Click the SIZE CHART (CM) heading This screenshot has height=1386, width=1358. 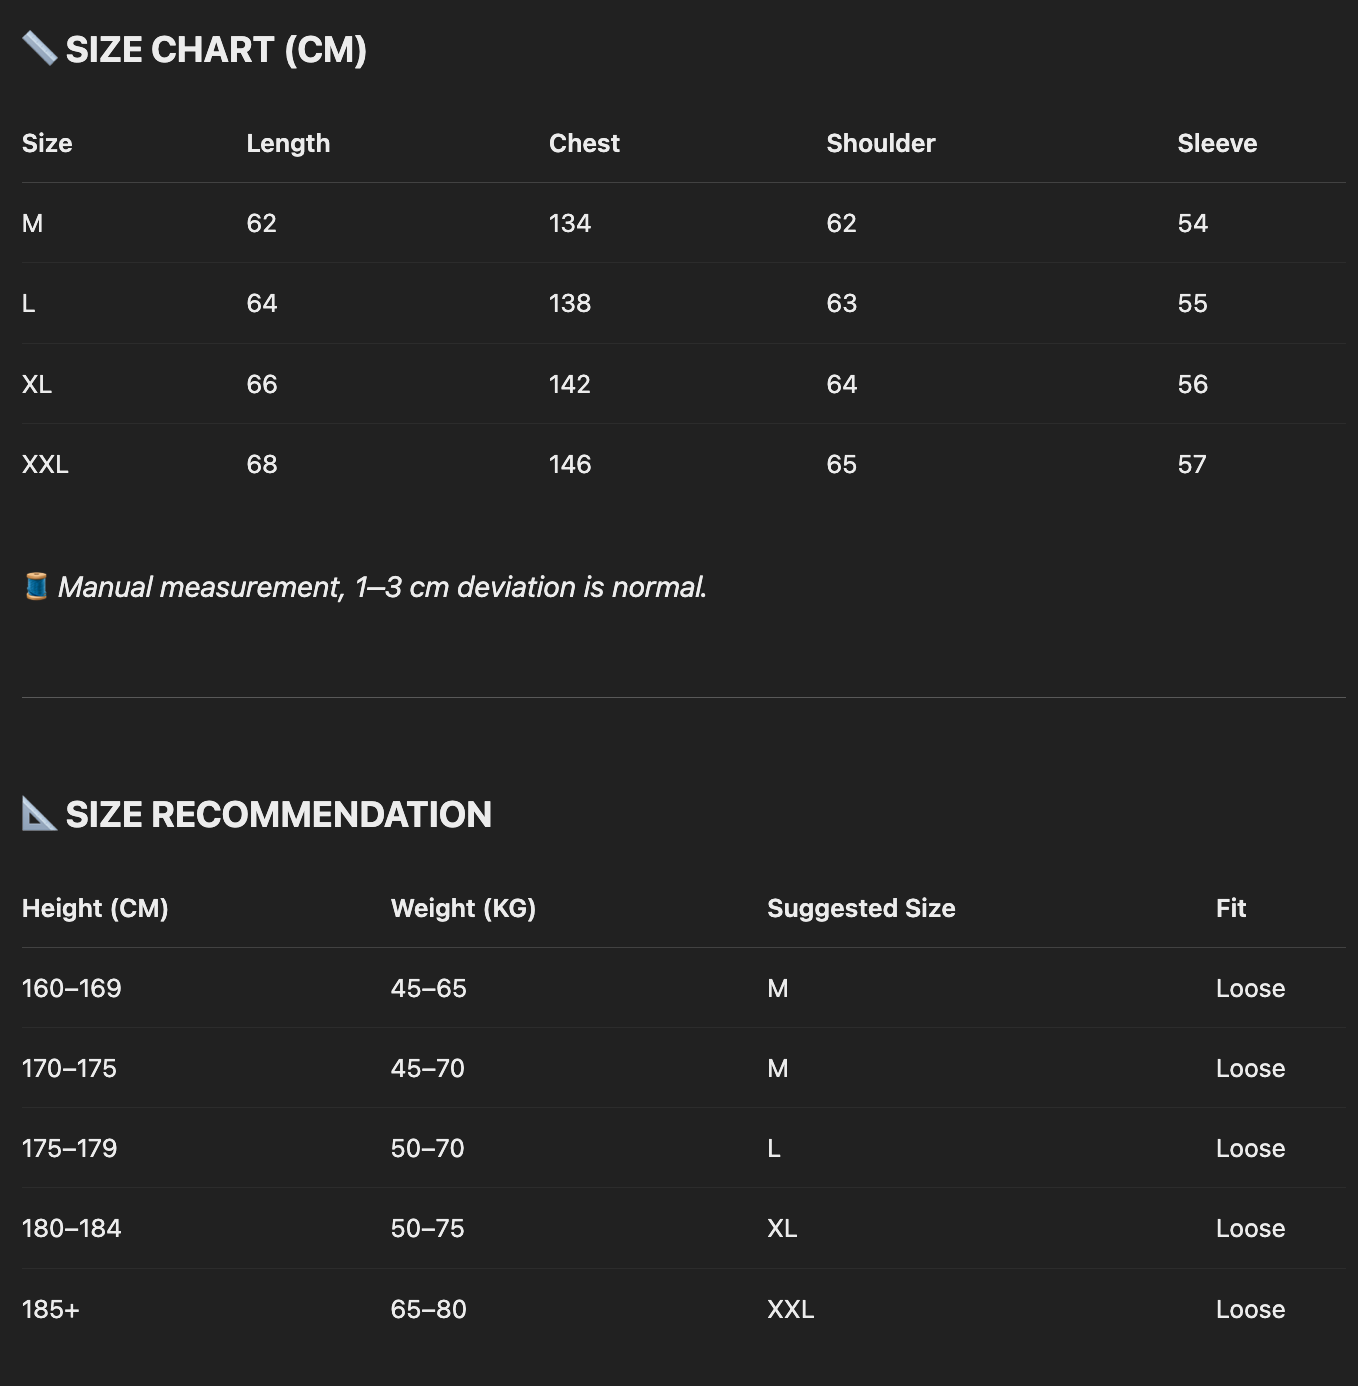(x=216, y=50)
